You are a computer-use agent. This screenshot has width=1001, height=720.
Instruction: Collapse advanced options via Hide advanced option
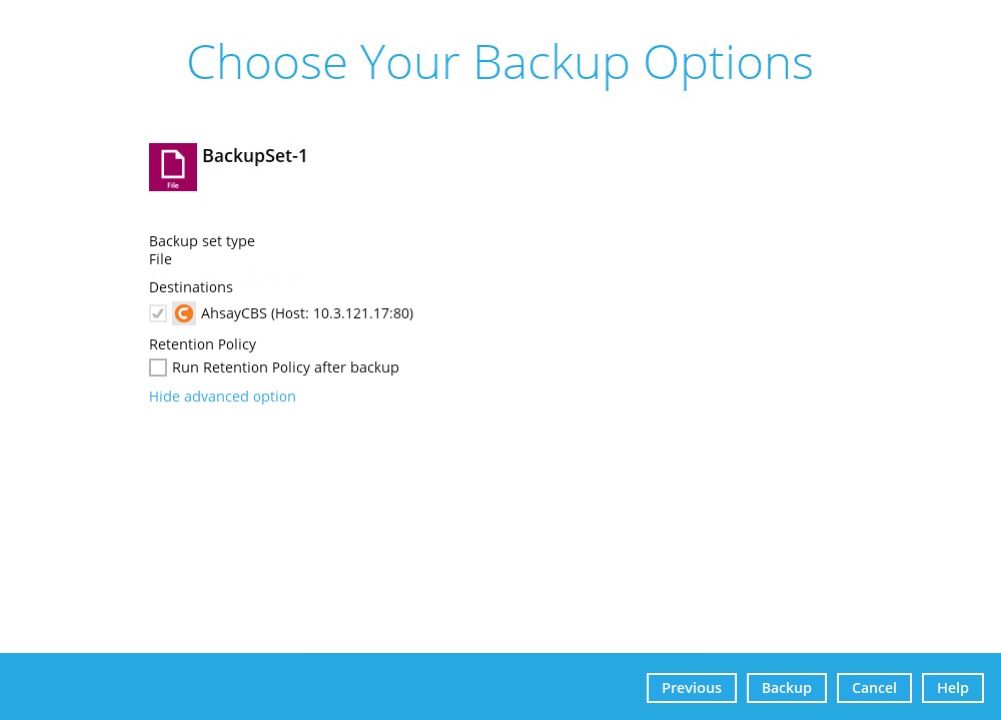click(x=222, y=396)
